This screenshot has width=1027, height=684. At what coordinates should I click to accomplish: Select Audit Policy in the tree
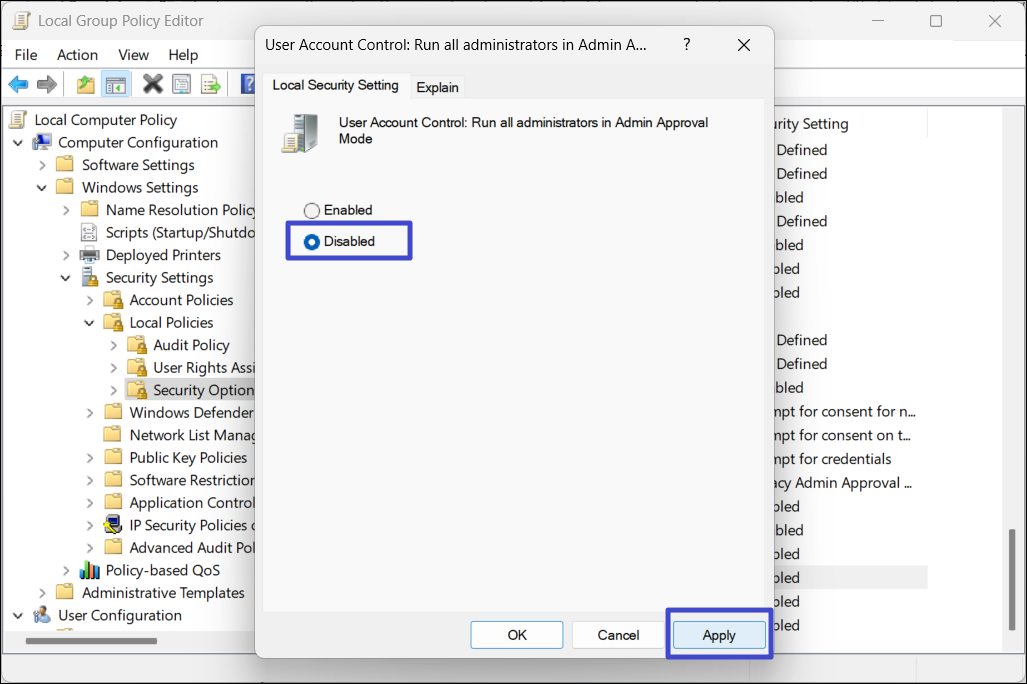coord(191,345)
